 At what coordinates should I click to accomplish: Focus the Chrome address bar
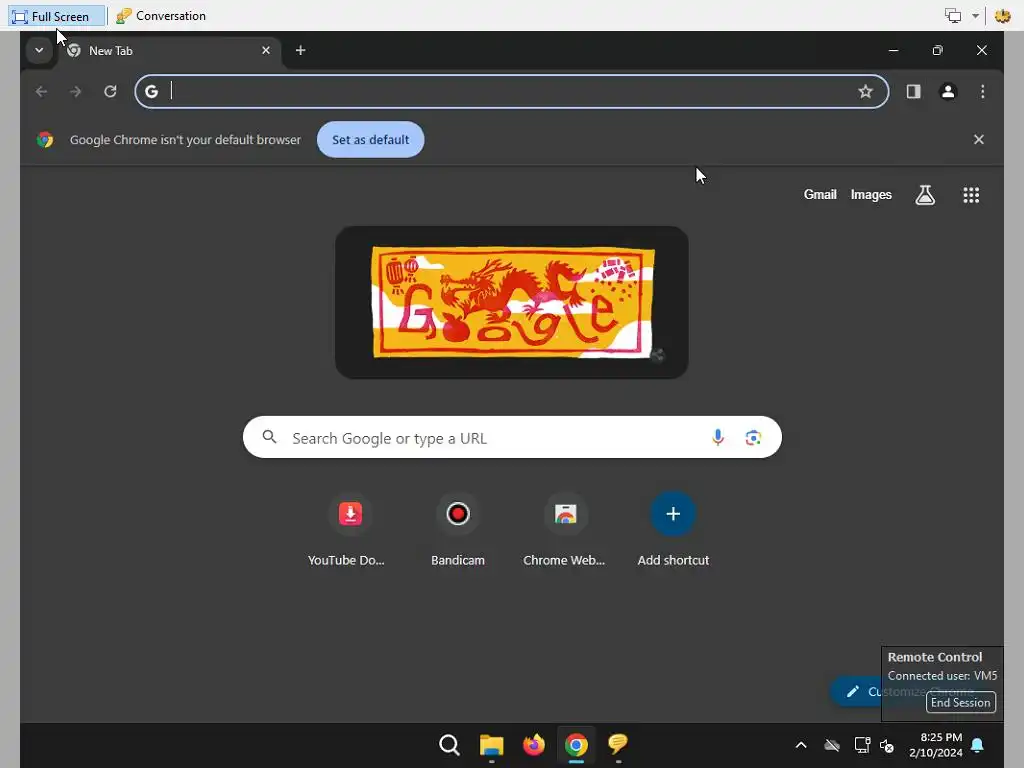[x=511, y=91]
